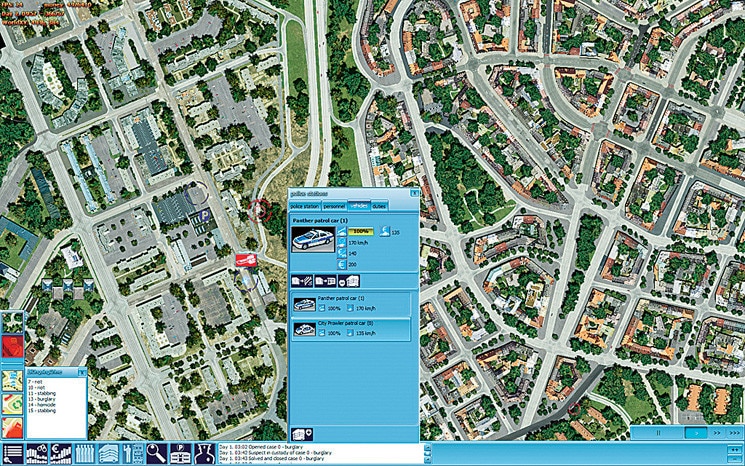
Task: Close the police stations panel
Action: (x=414, y=193)
